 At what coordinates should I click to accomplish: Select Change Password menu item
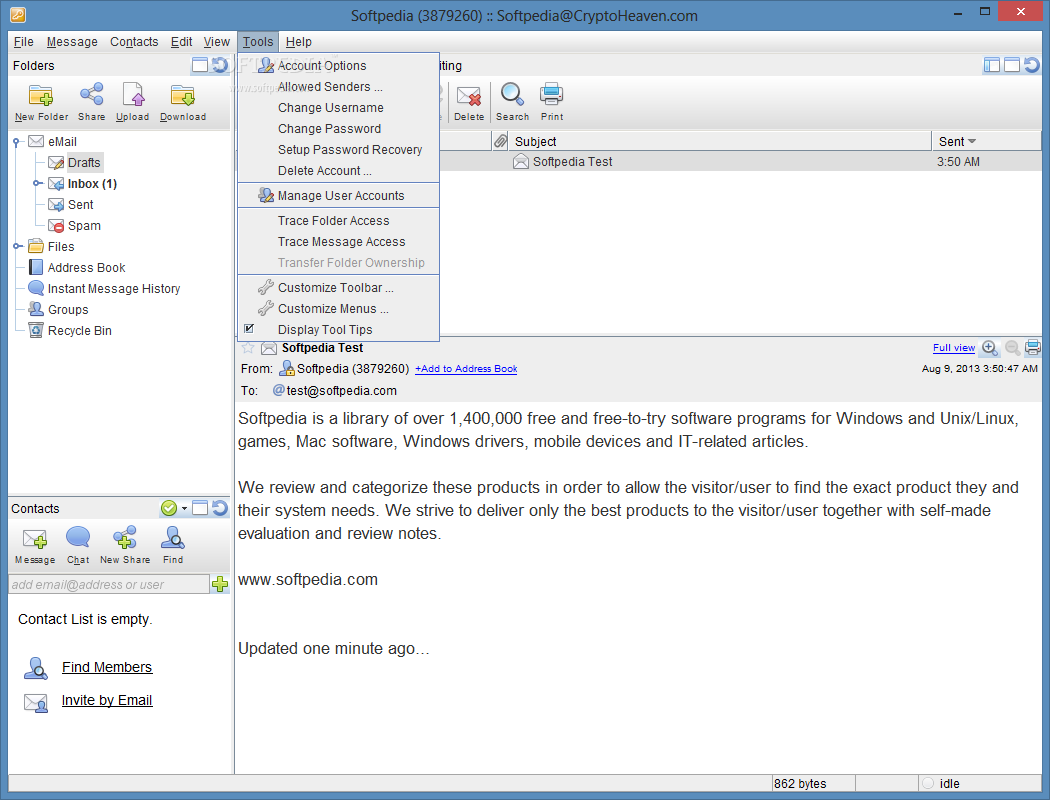[338, 129]
